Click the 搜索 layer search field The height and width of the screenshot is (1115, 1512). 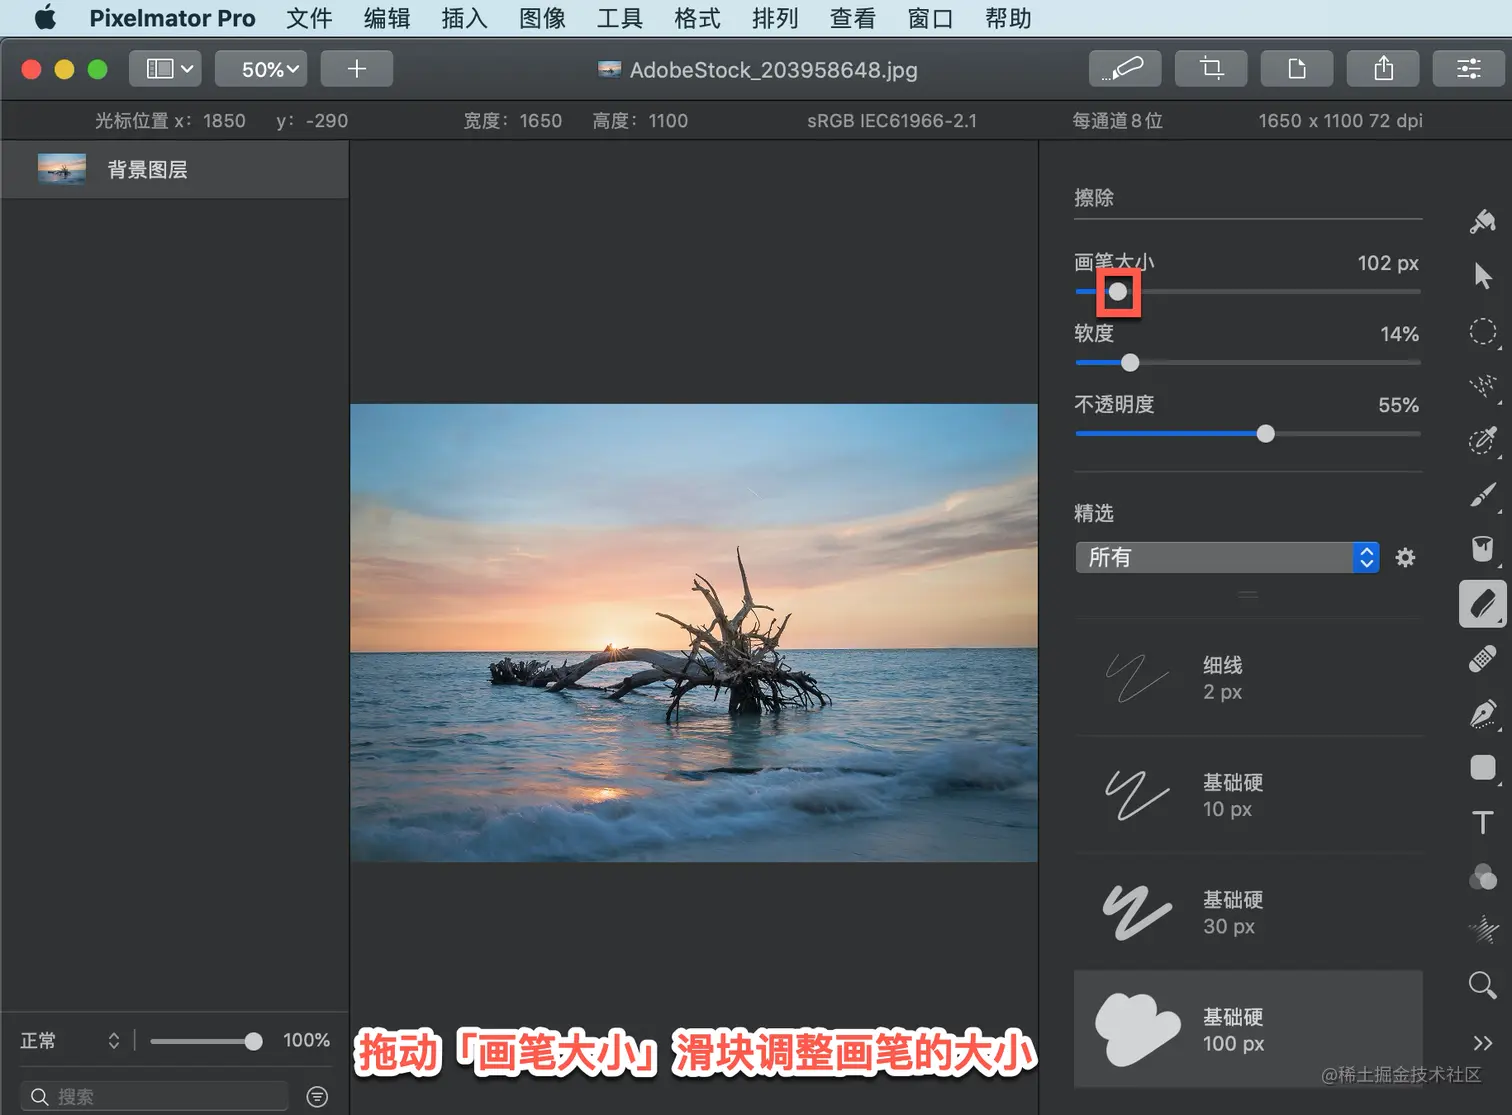[155, 1097]
